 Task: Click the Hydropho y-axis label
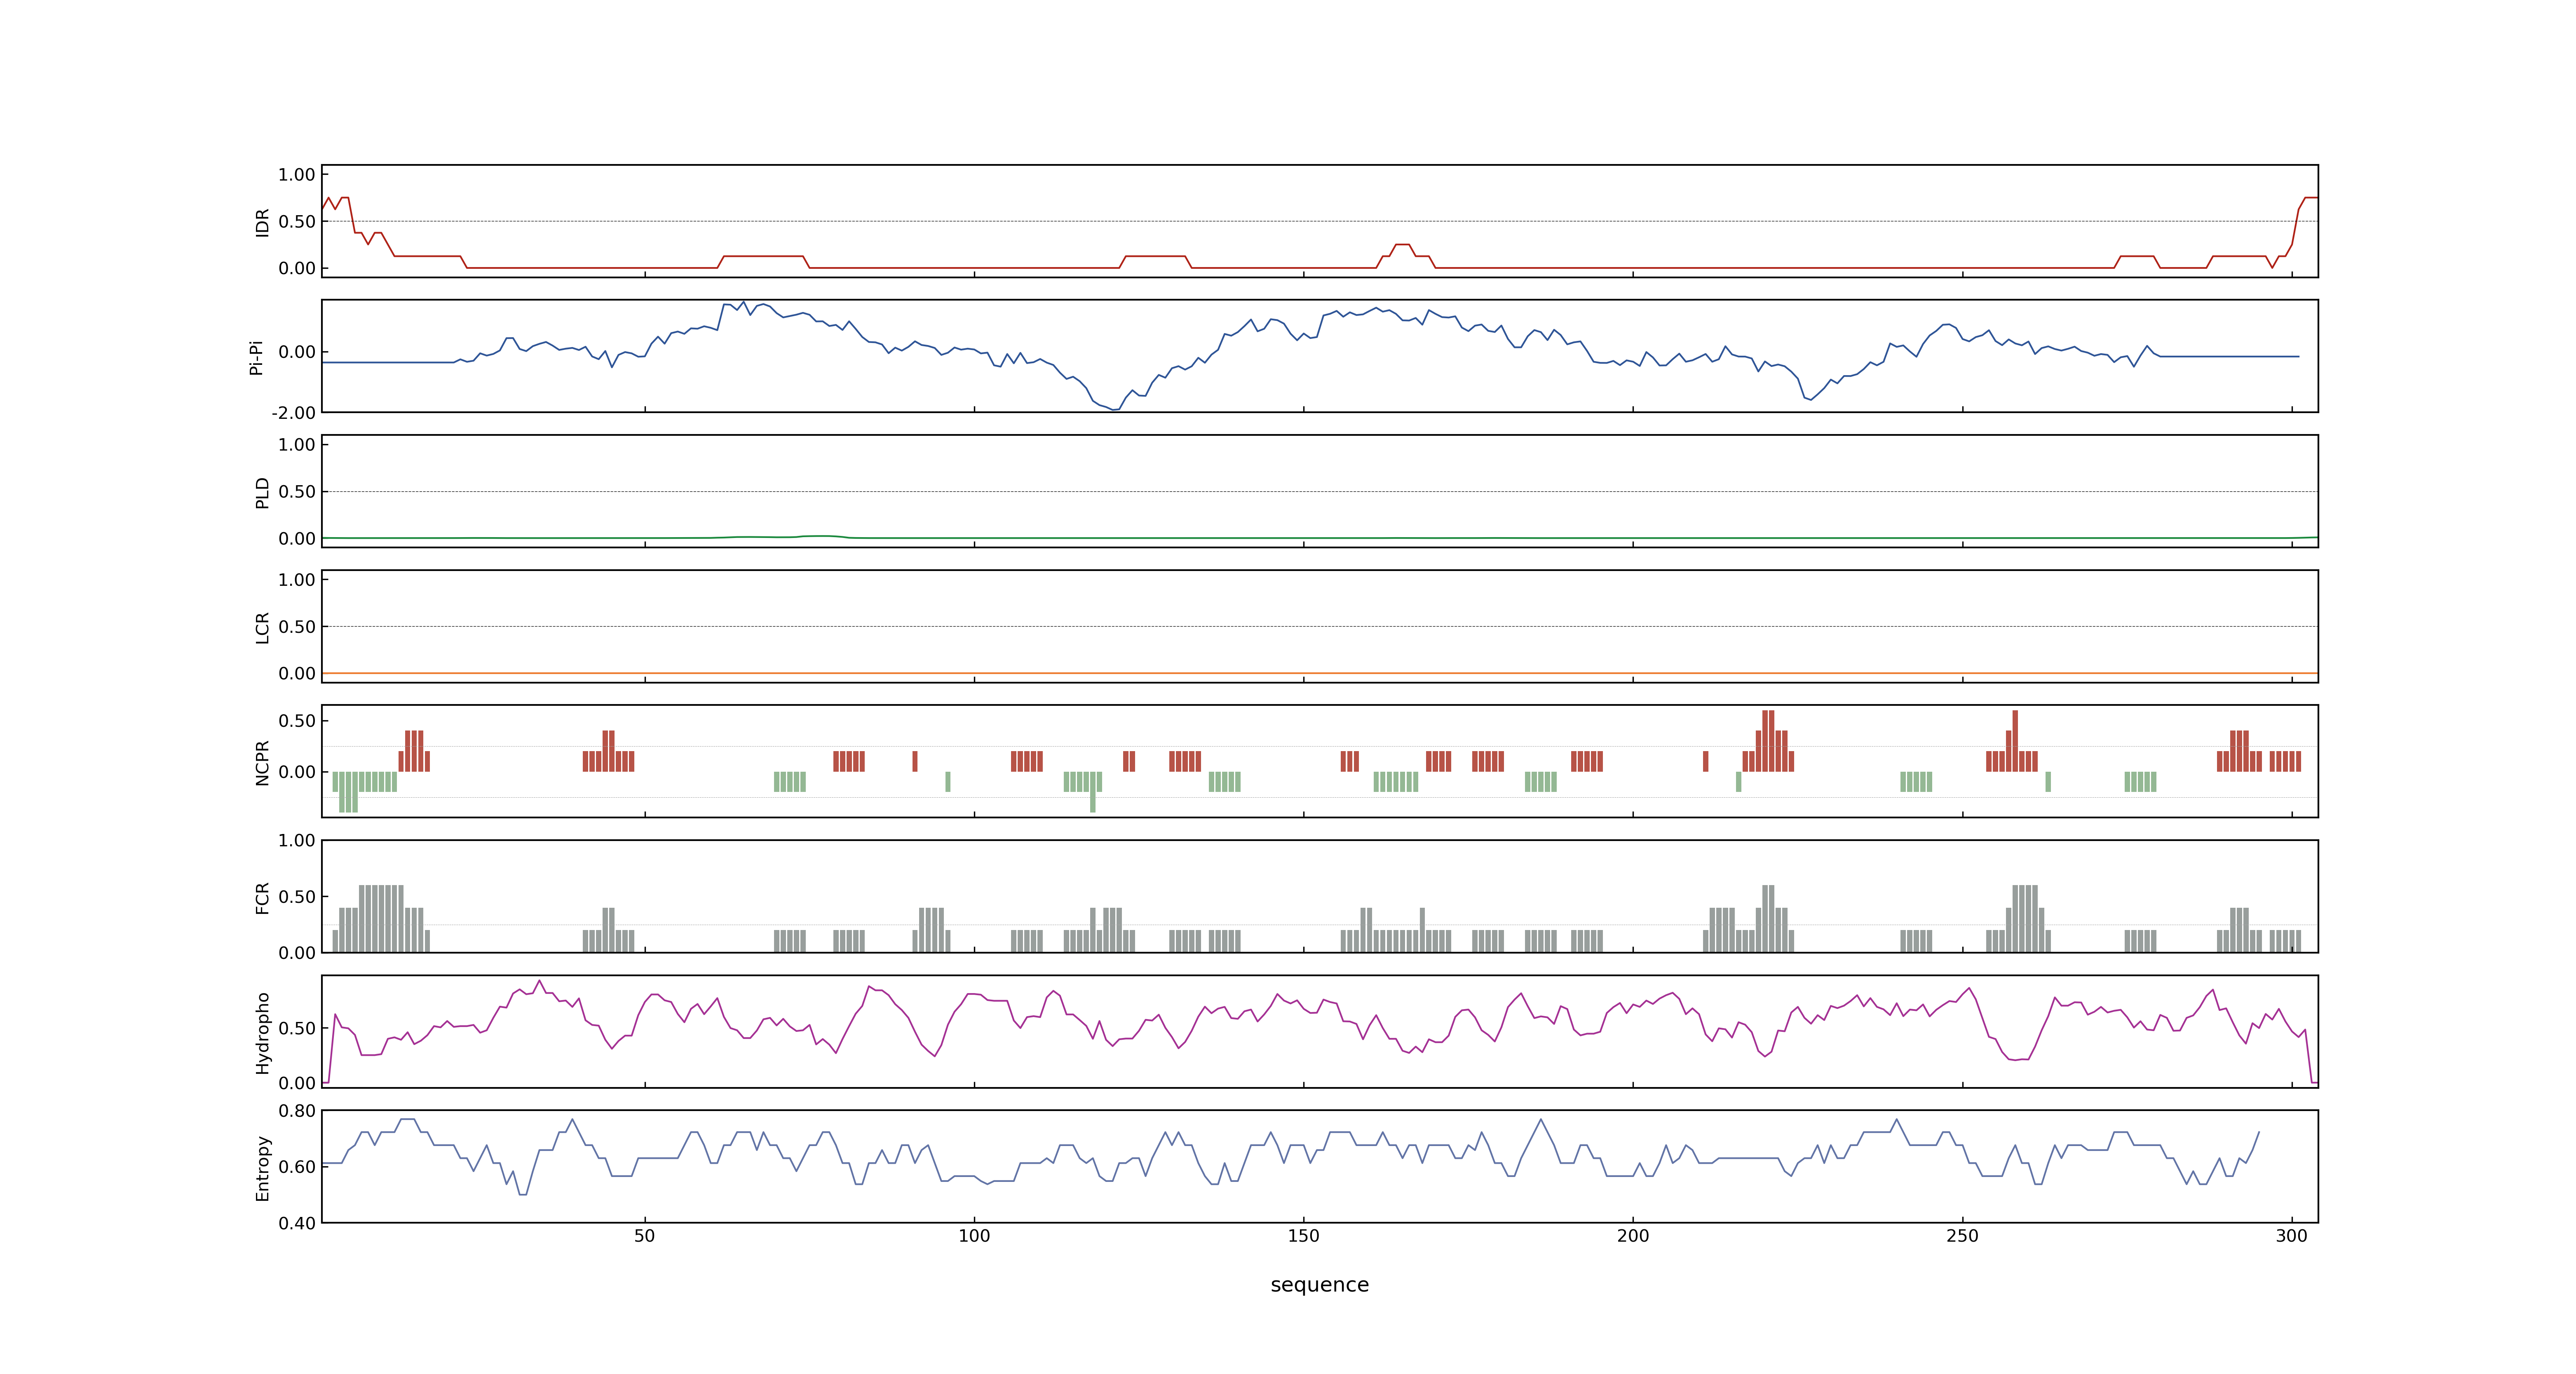tap(263, 1033)
